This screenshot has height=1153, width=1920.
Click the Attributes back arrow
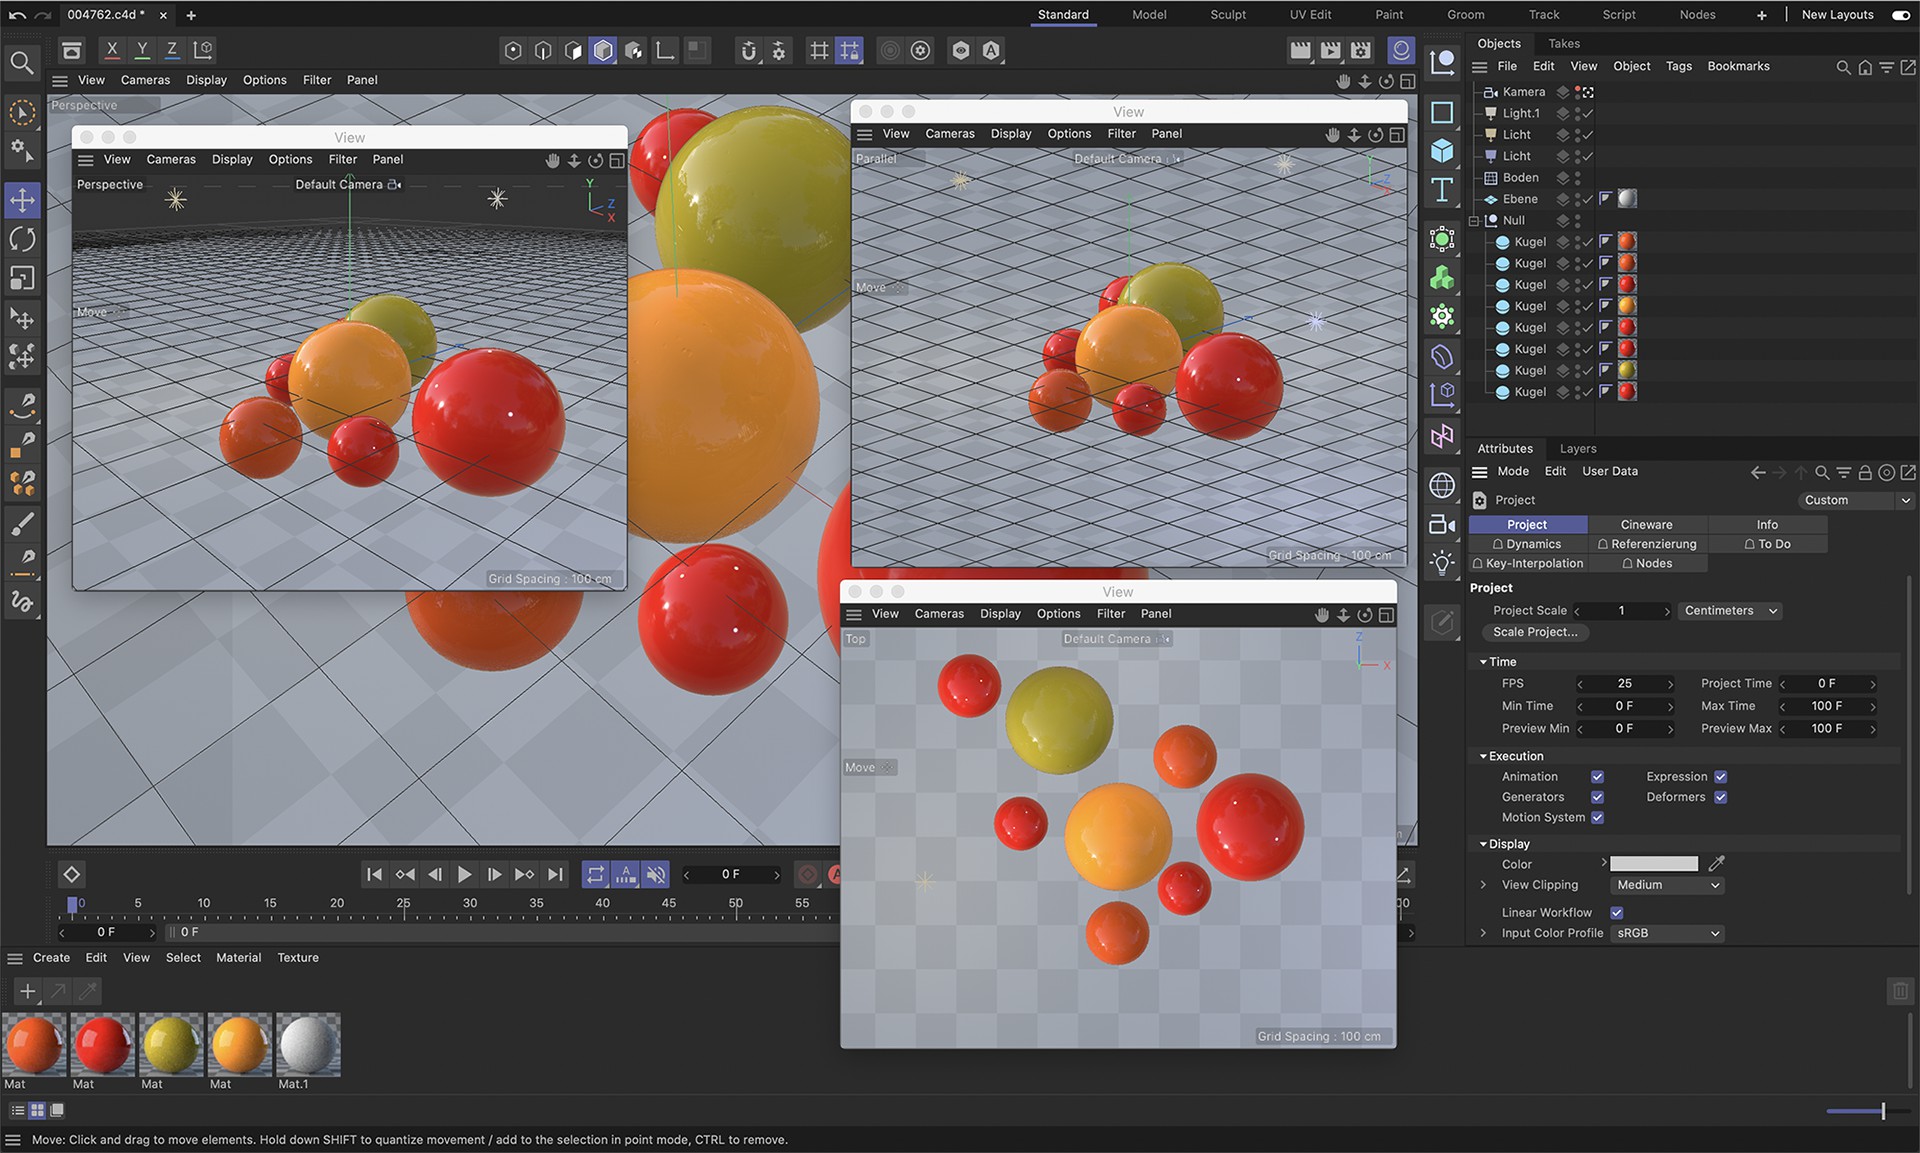(1758, 472)
